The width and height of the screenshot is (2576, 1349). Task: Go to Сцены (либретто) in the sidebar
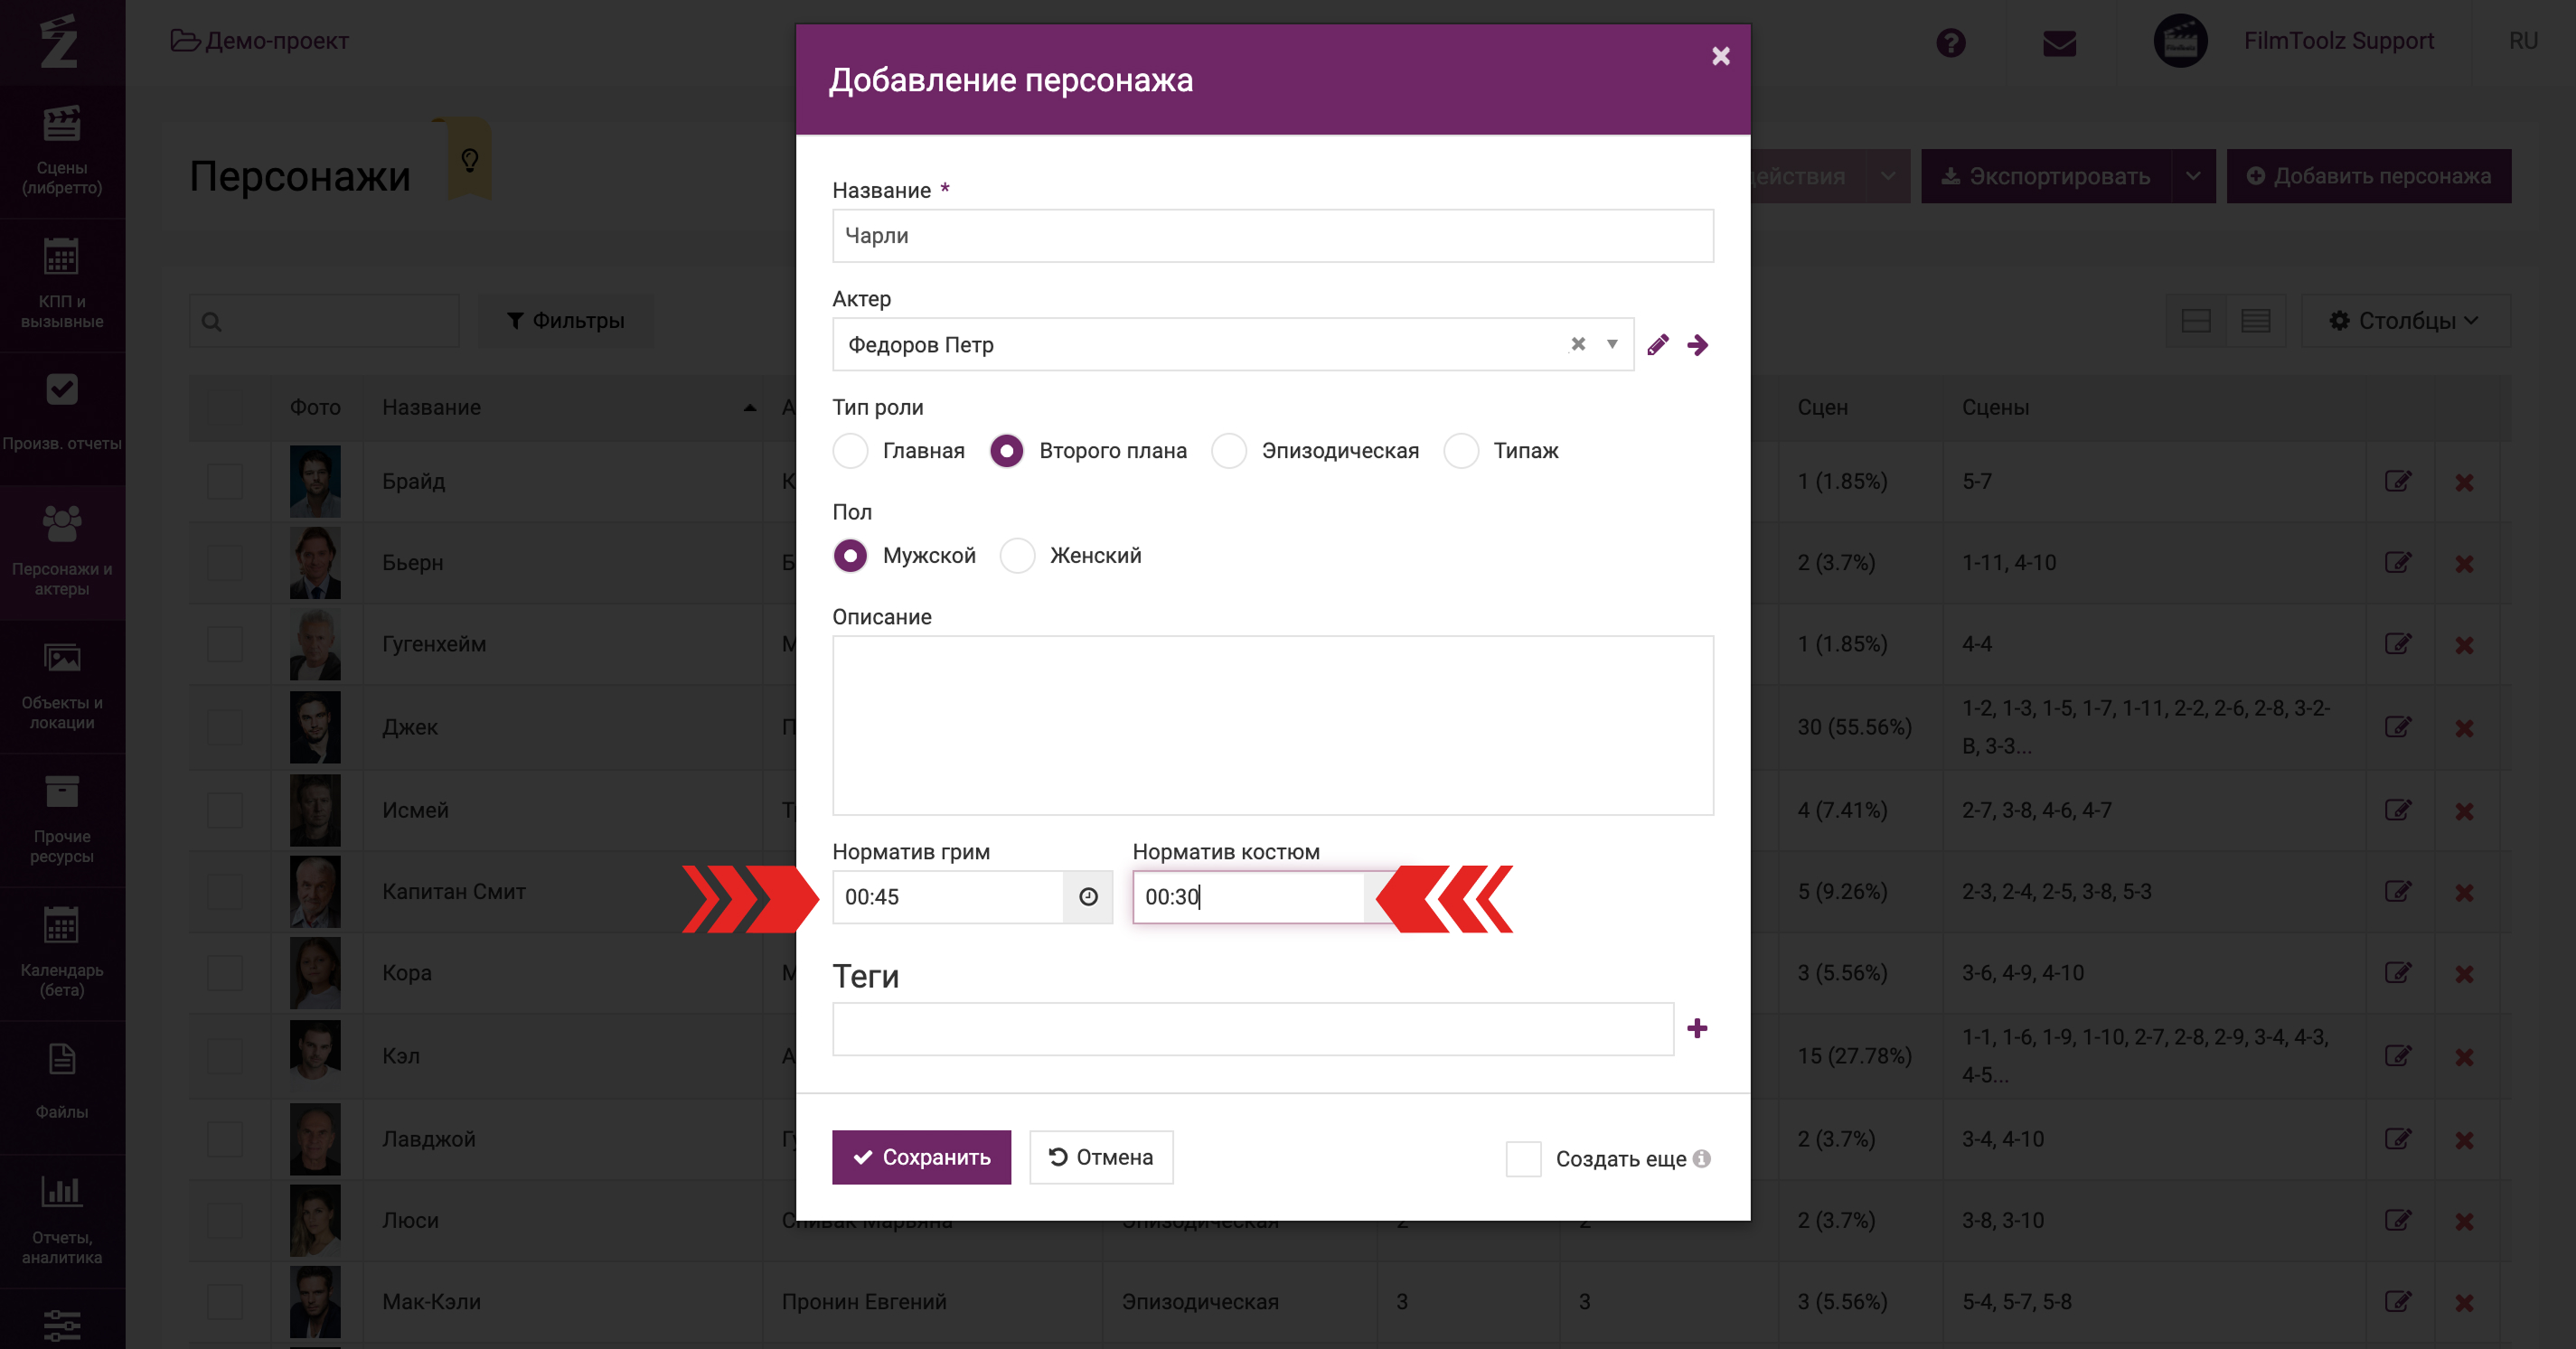pyautogui.click(x=62, y=150)
